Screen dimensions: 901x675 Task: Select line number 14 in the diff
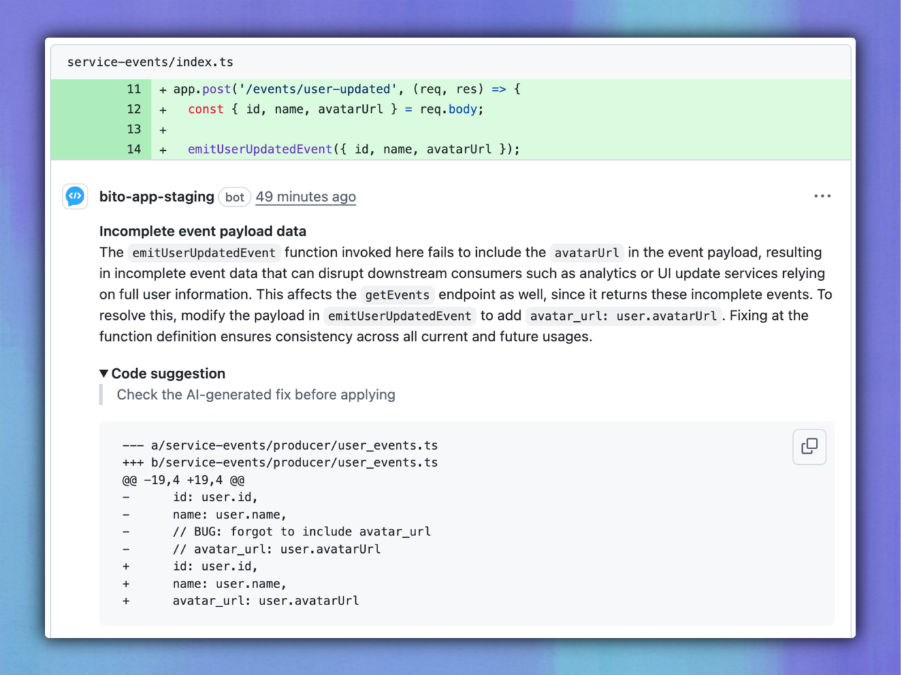133,149
